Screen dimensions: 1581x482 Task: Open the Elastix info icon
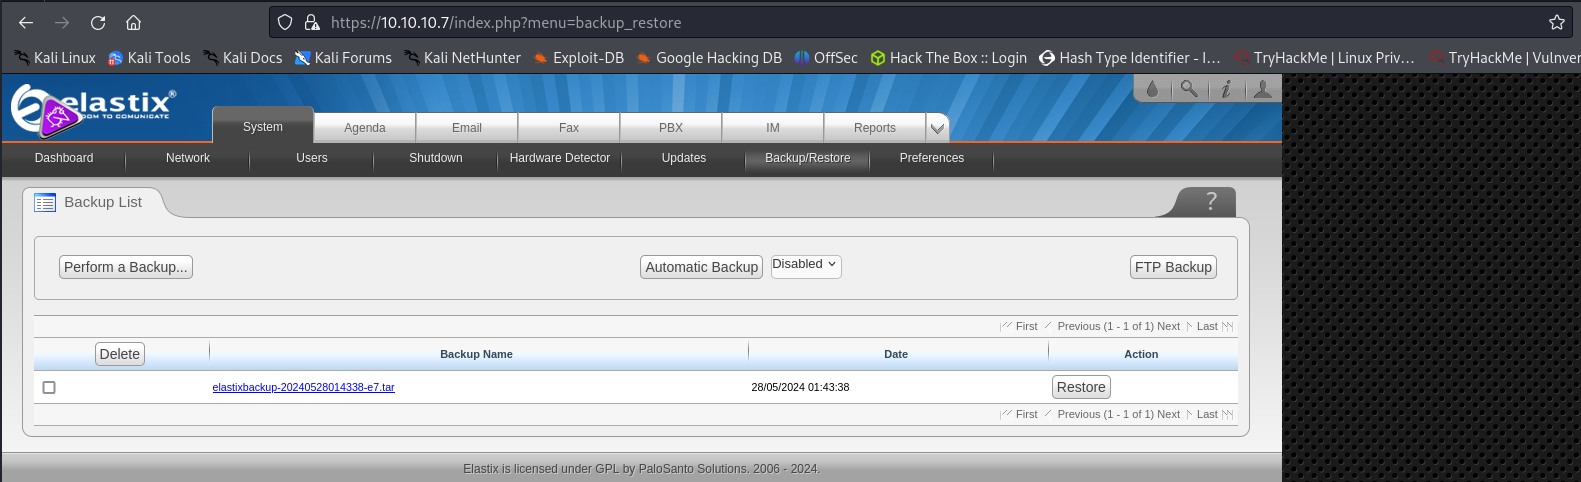click(1226, 89)
